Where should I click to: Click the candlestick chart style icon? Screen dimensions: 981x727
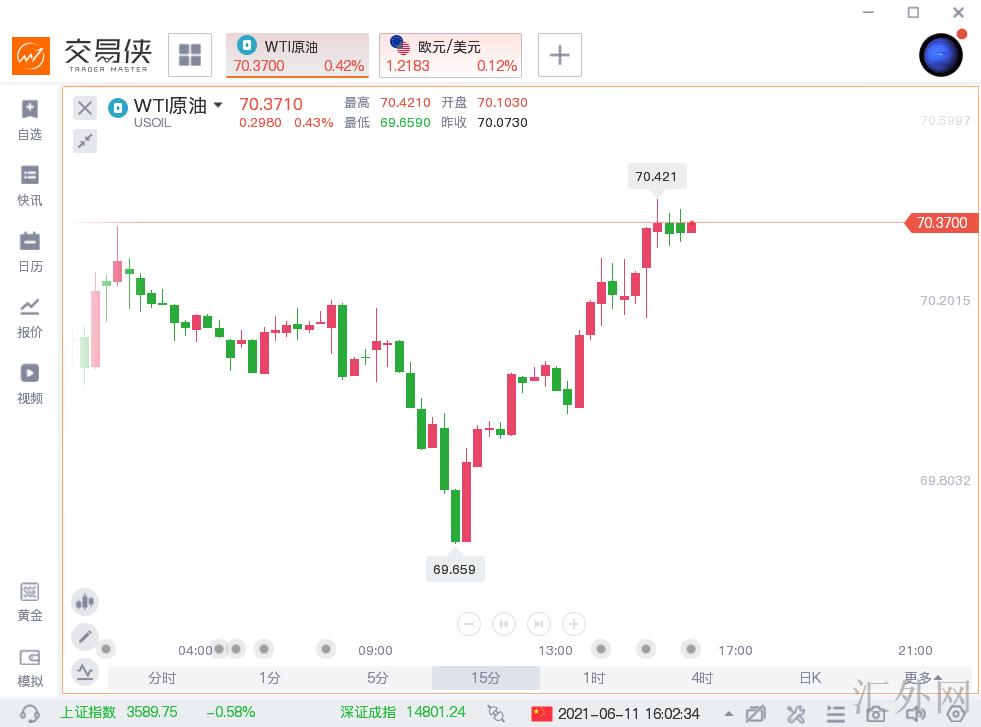tap(85, 602)
